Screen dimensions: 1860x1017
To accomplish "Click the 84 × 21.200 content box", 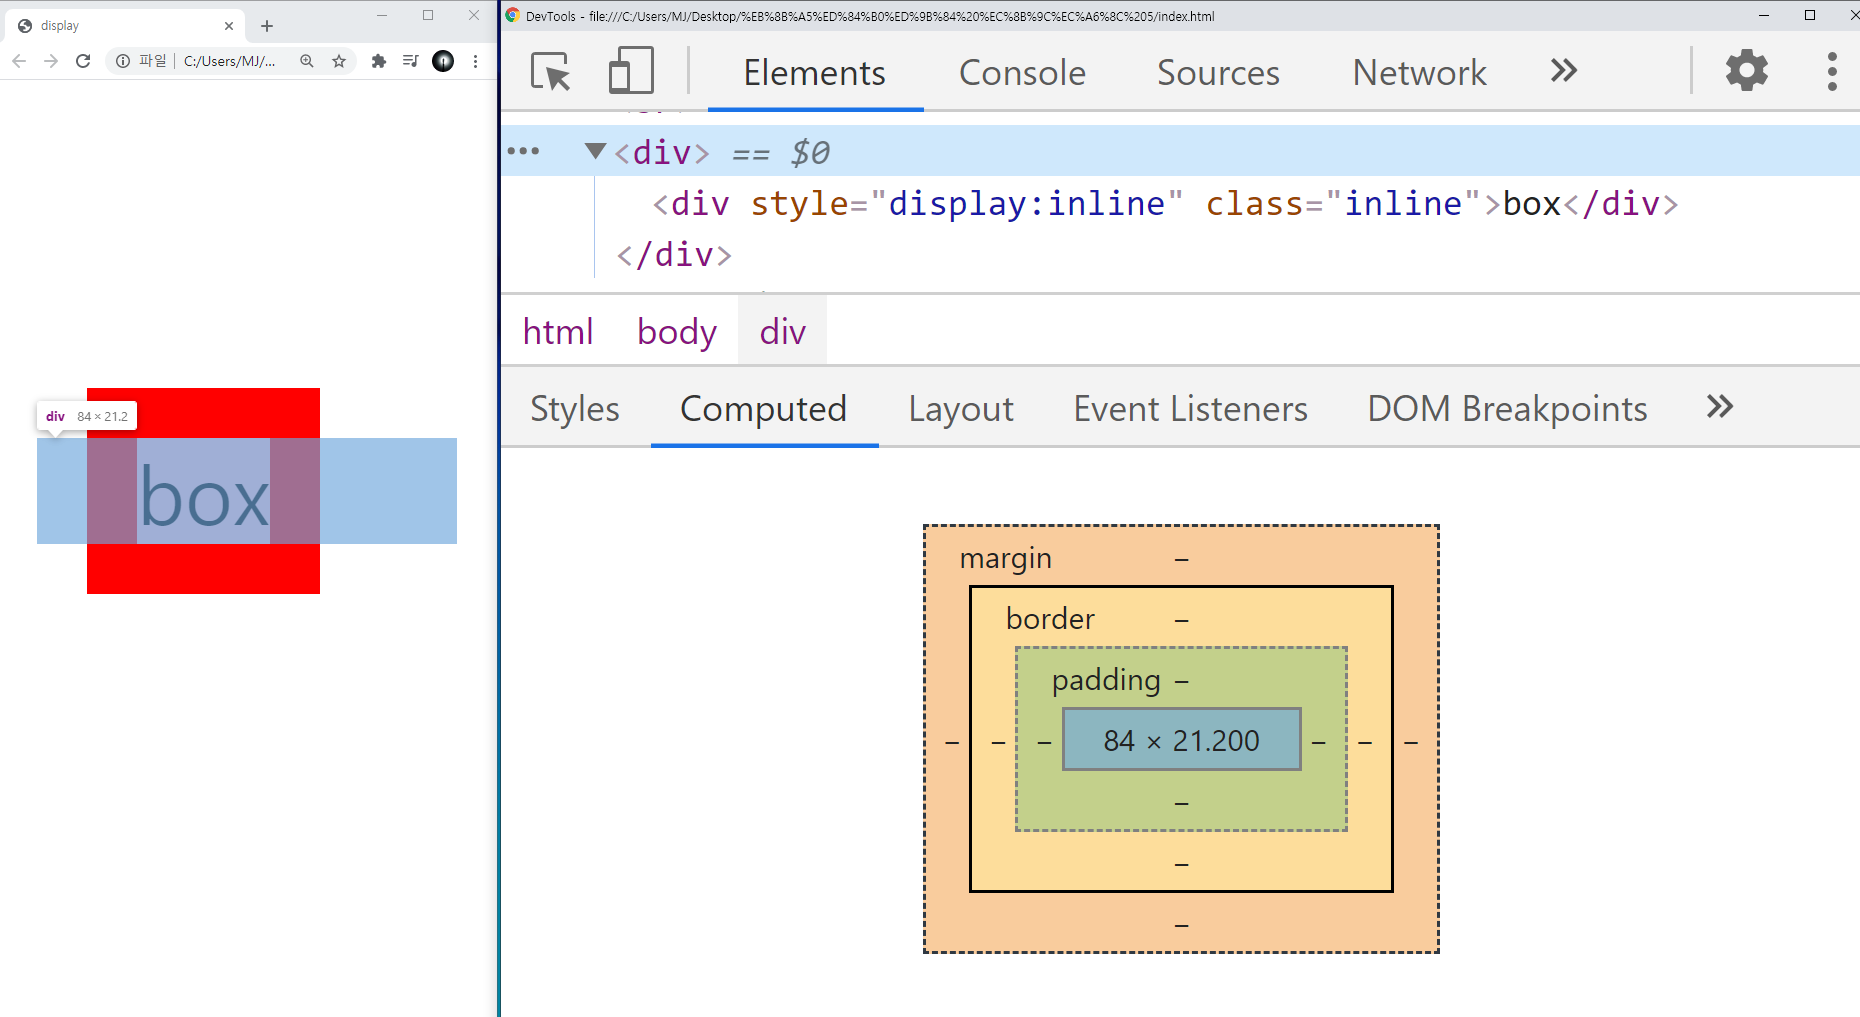I will 1181,740.
